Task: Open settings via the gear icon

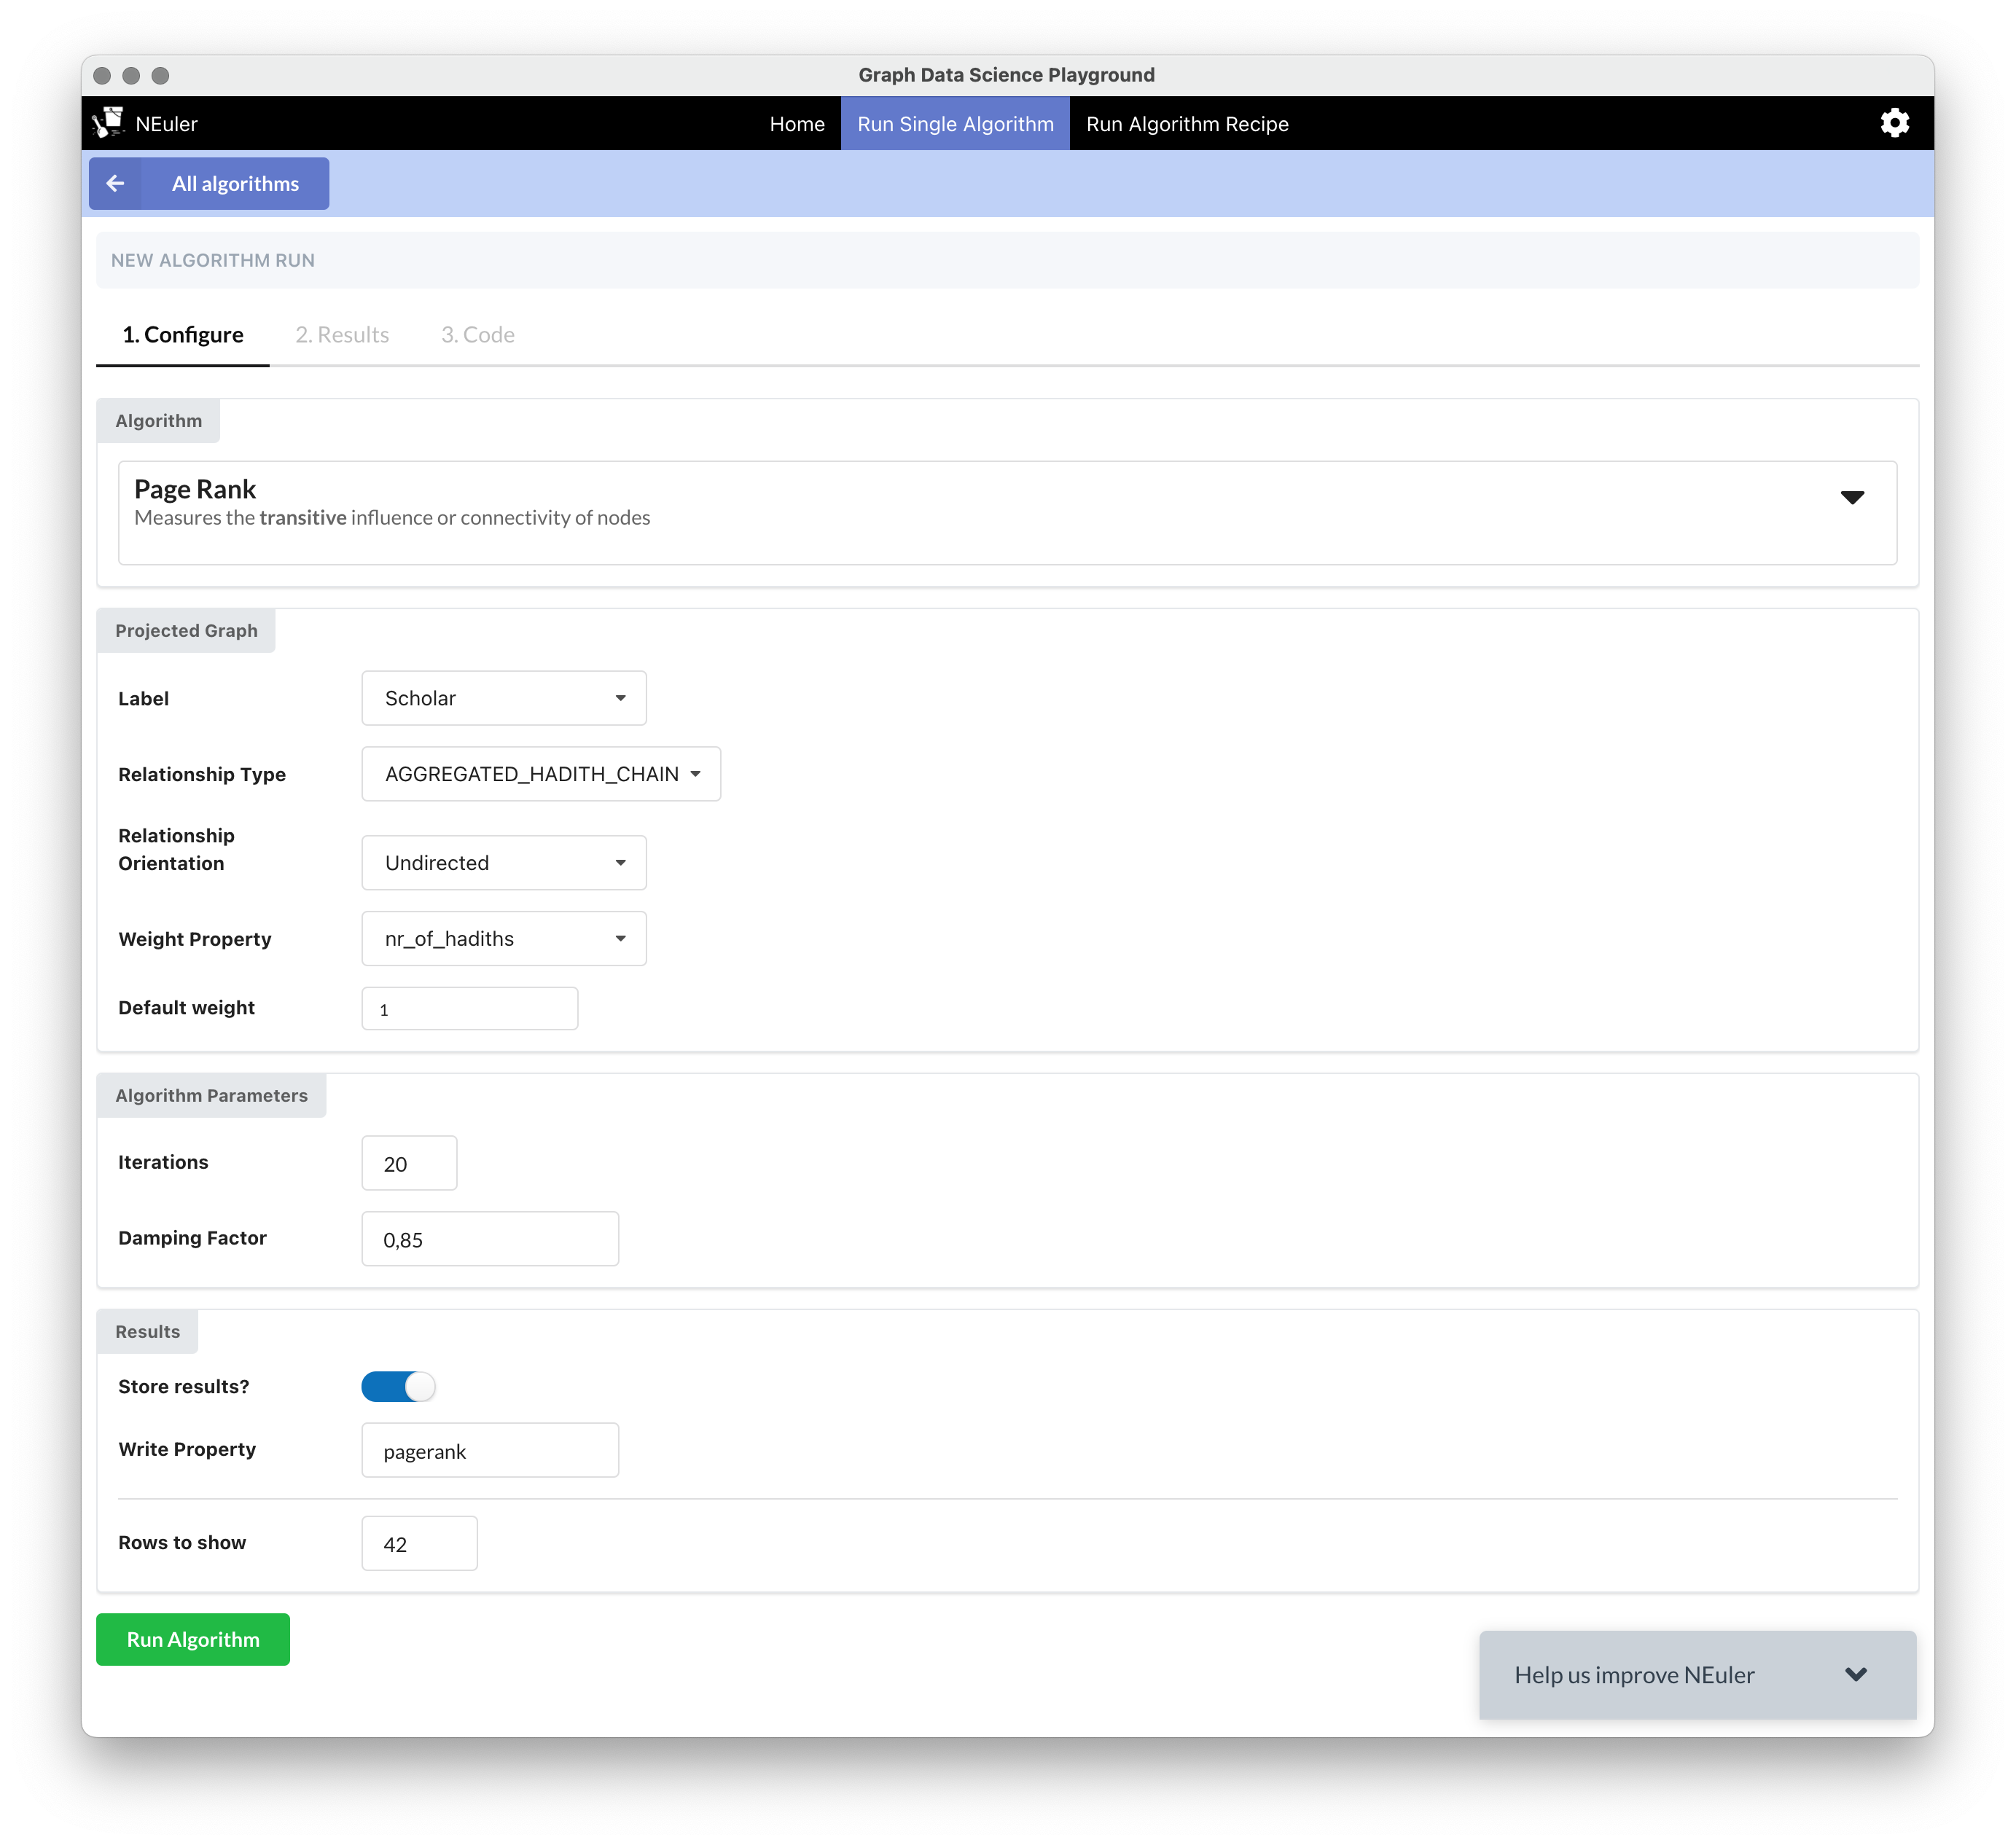Action: coord(1894,123)
